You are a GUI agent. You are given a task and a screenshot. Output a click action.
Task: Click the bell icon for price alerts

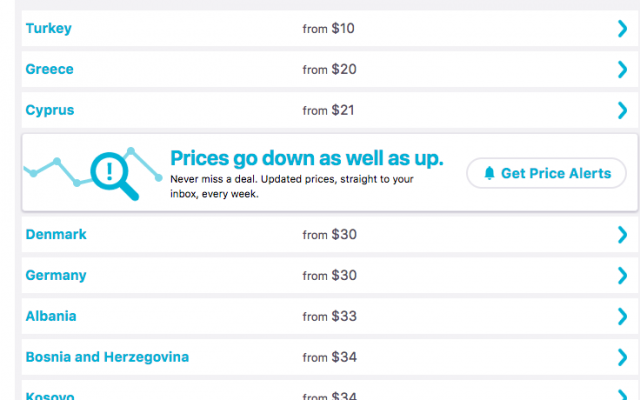pos(489,173)
